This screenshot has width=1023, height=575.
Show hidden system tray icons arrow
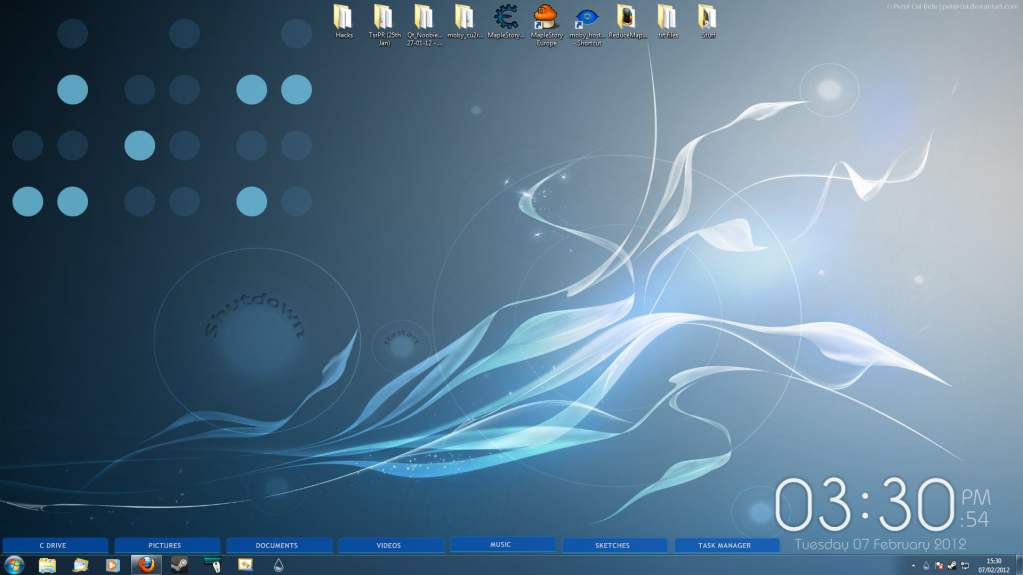click(x=913, y=566)
